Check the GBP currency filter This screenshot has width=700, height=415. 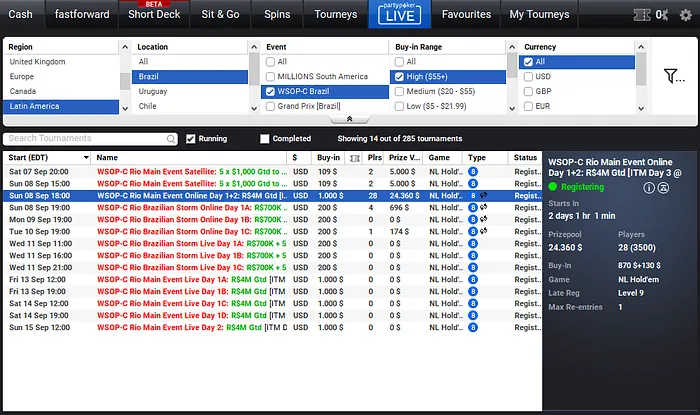point(528,91)
